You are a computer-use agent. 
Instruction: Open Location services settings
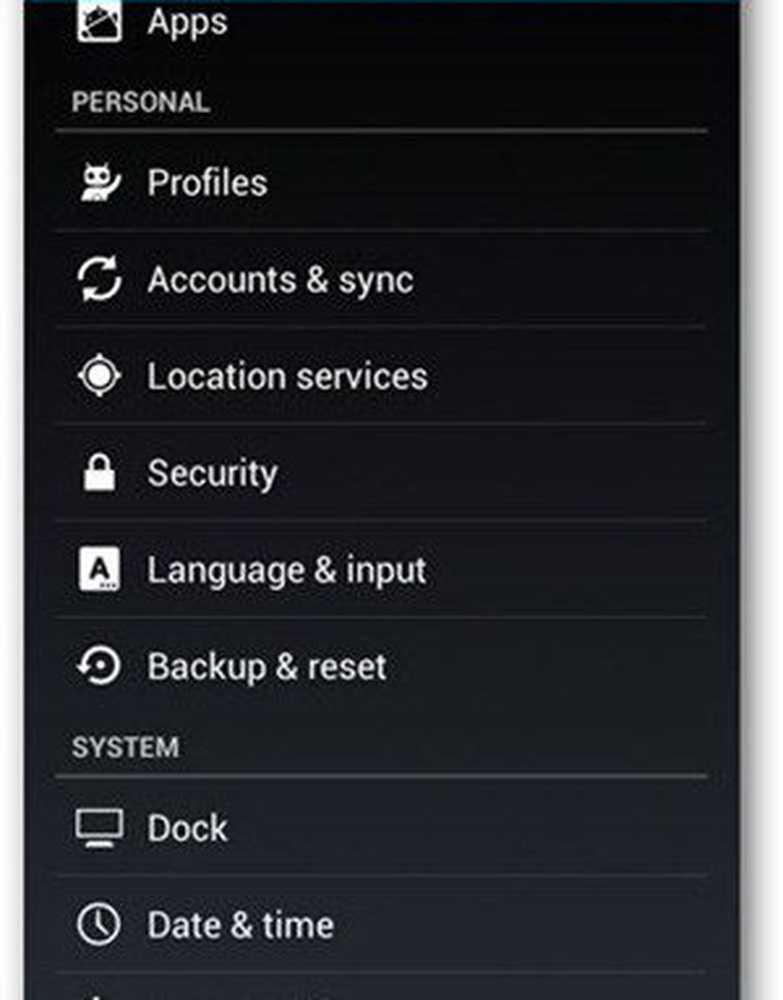[x=287, y=377]
